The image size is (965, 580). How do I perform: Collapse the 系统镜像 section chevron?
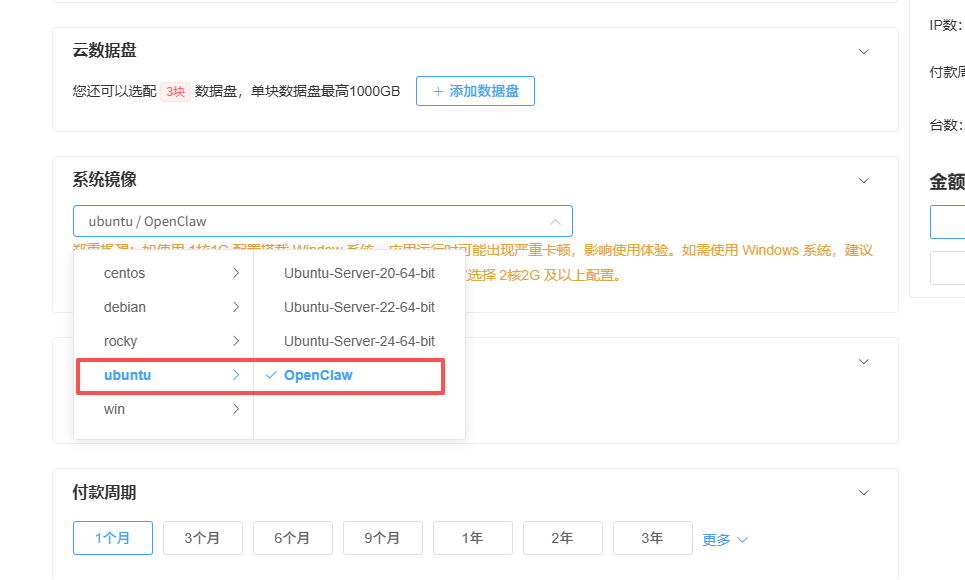864,180
